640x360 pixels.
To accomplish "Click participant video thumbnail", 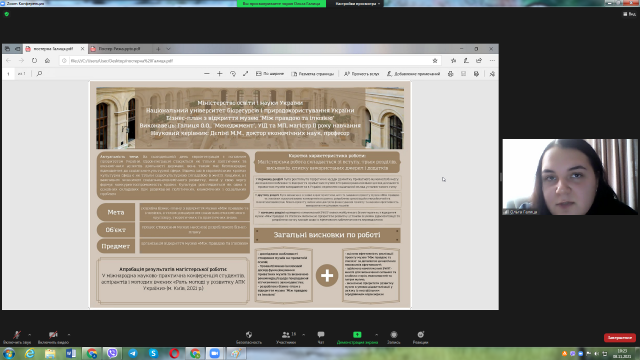I will tap(570, 177).
